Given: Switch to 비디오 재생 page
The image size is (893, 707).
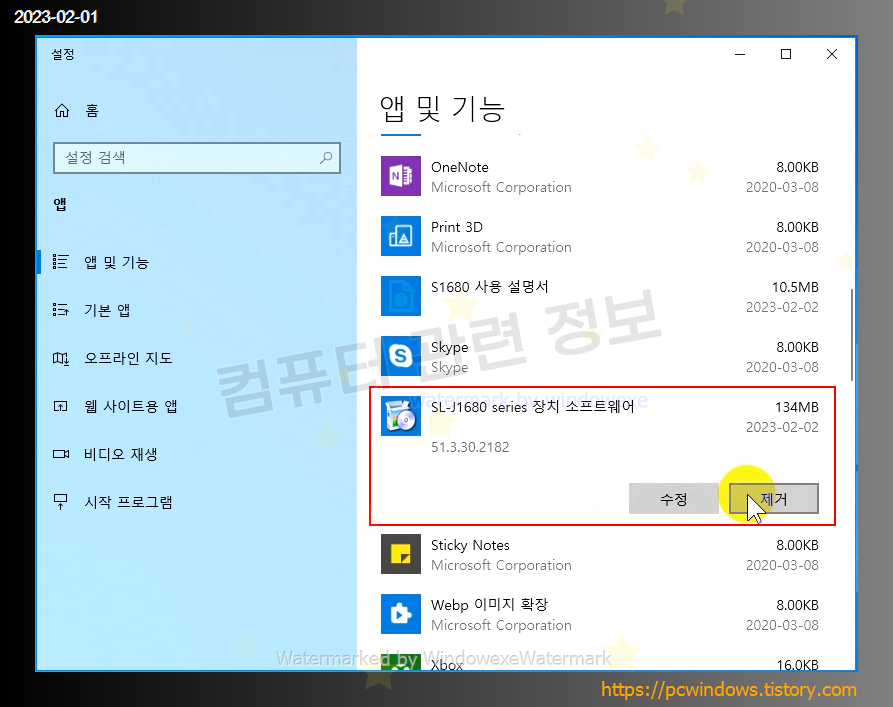Looking at the screenshot, I should pyautogui.click(x=120, y=454).
